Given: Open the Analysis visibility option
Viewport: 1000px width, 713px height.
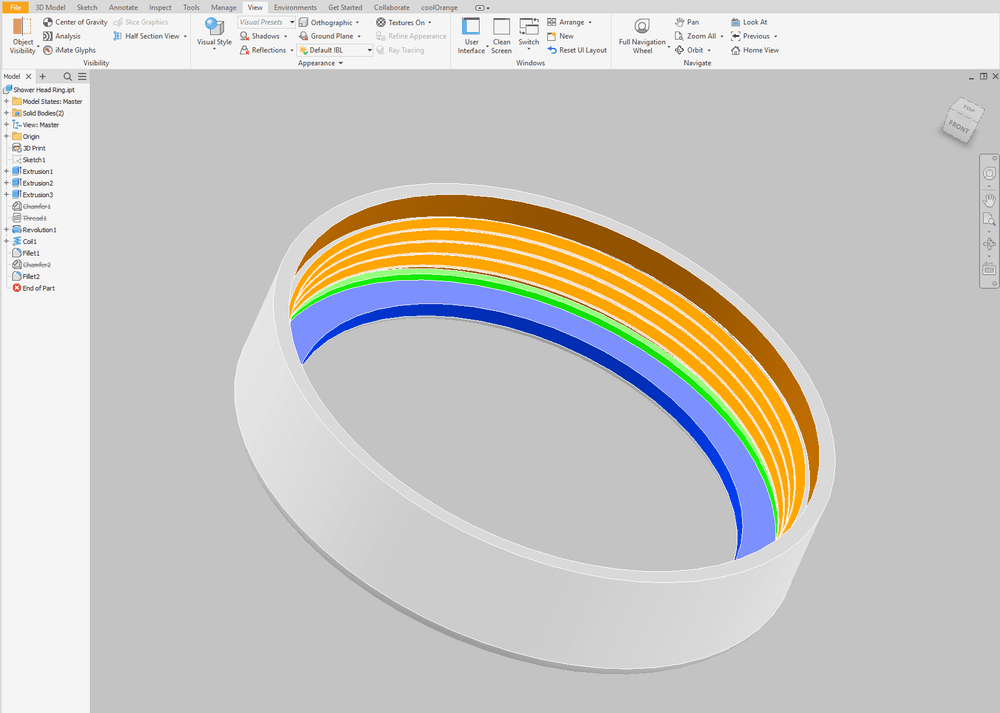Looking at the screenshot, I should [x=62, y=36].
